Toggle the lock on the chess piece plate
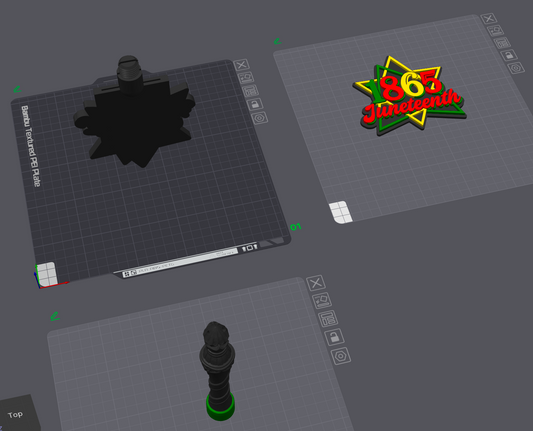Screen dimensions: 533x431 334,337
